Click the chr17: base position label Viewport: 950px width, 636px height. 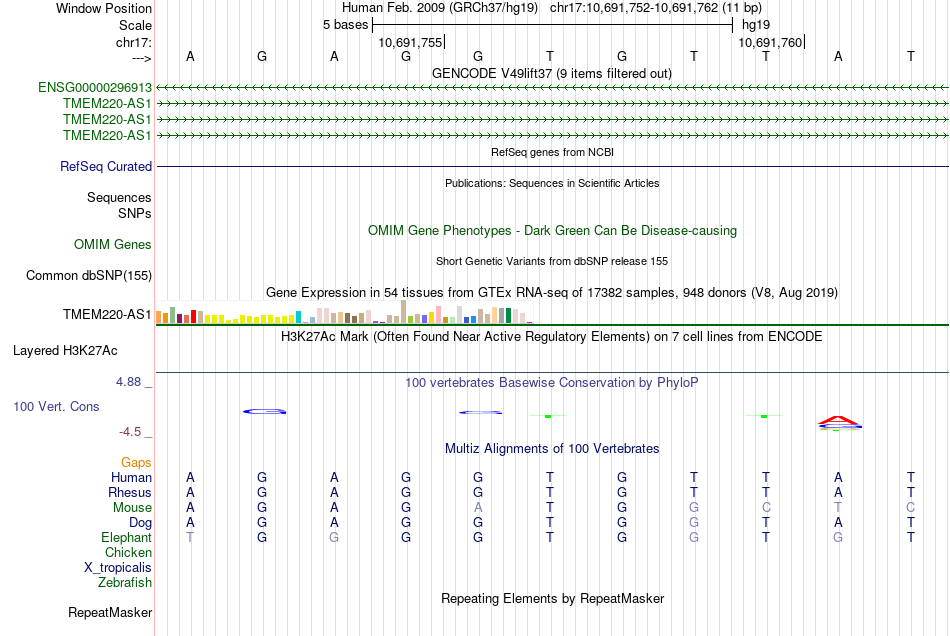tap(133, 42)
